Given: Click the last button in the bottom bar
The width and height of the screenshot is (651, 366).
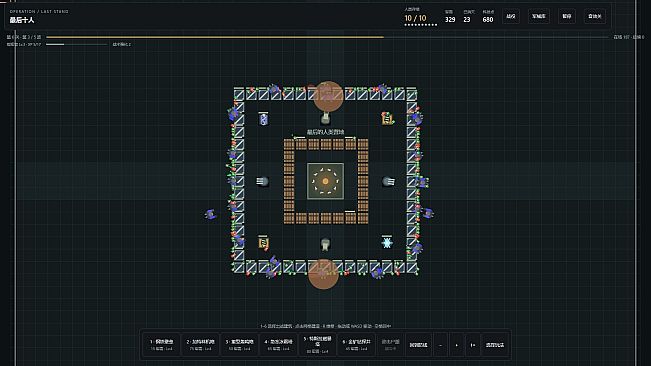Looking at the screenshot, I should pos(495,345).
